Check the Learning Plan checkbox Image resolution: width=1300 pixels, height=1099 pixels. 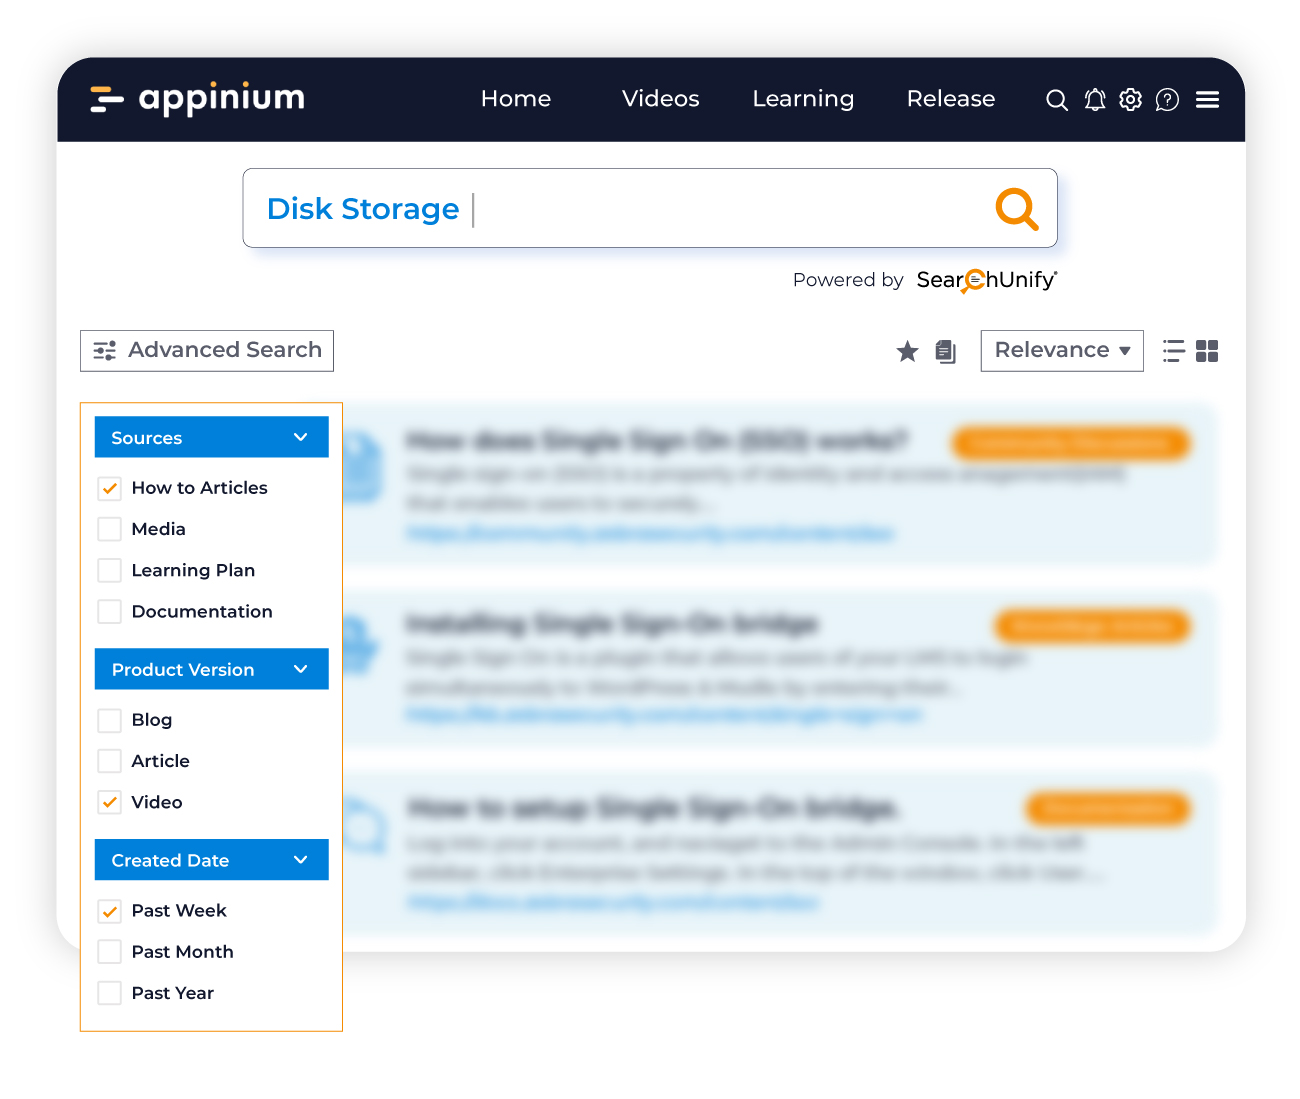110,570
